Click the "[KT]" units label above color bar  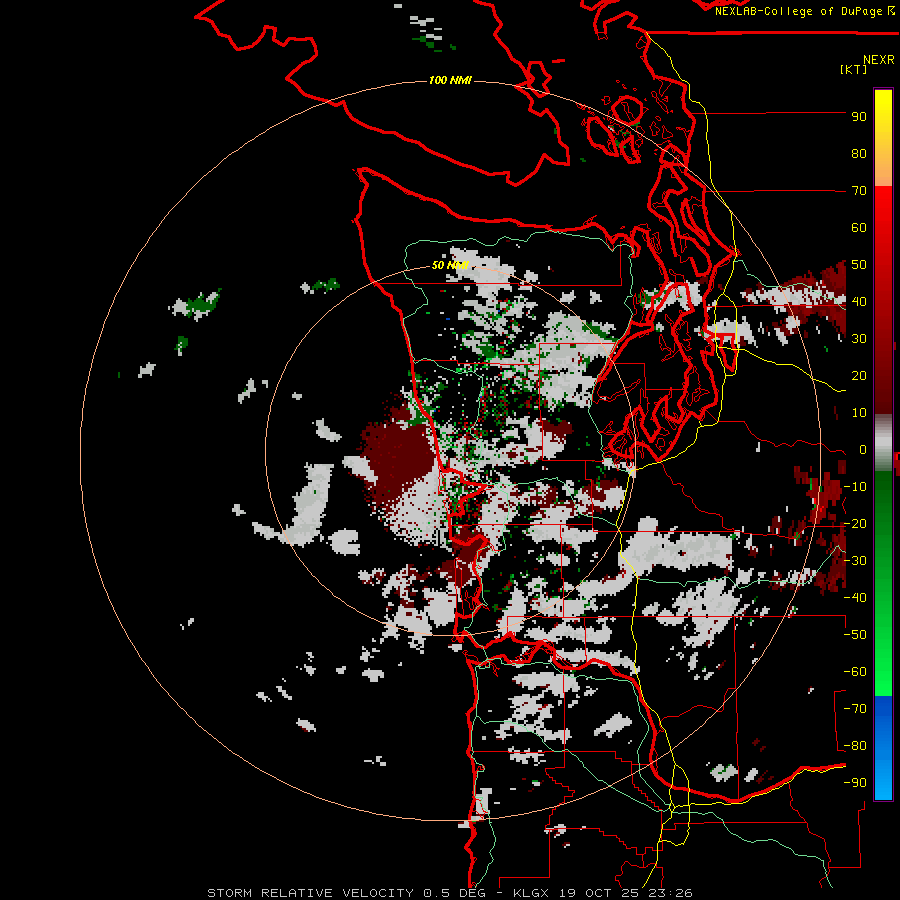(854, 69)
